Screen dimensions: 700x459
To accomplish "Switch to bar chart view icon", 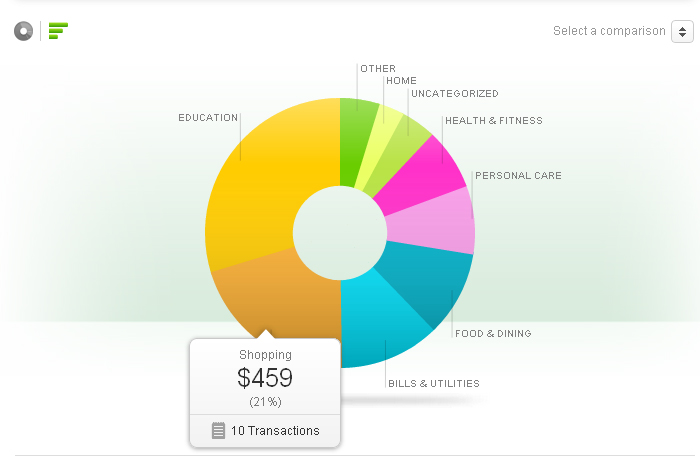I will point(58,31).
